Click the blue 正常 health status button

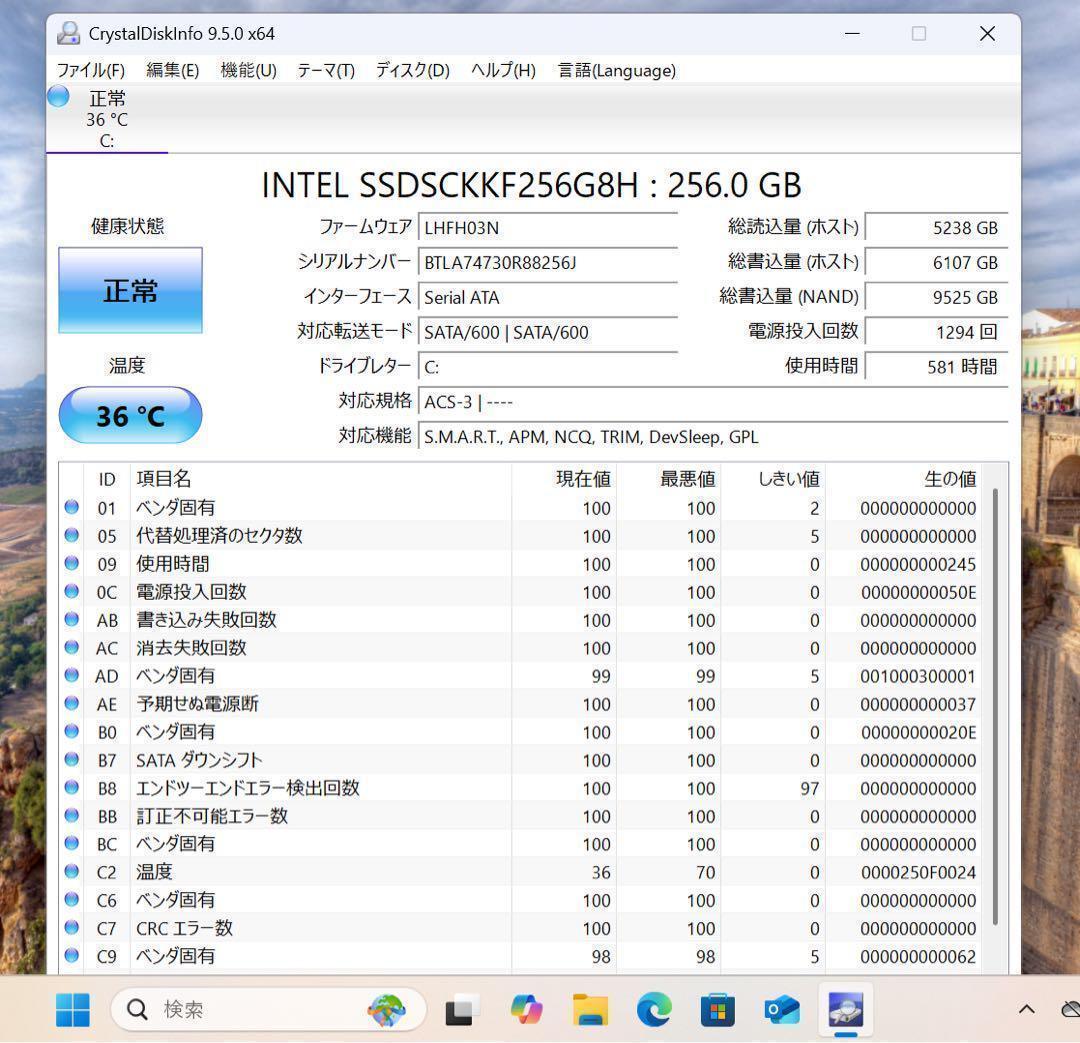click(130, 291)
